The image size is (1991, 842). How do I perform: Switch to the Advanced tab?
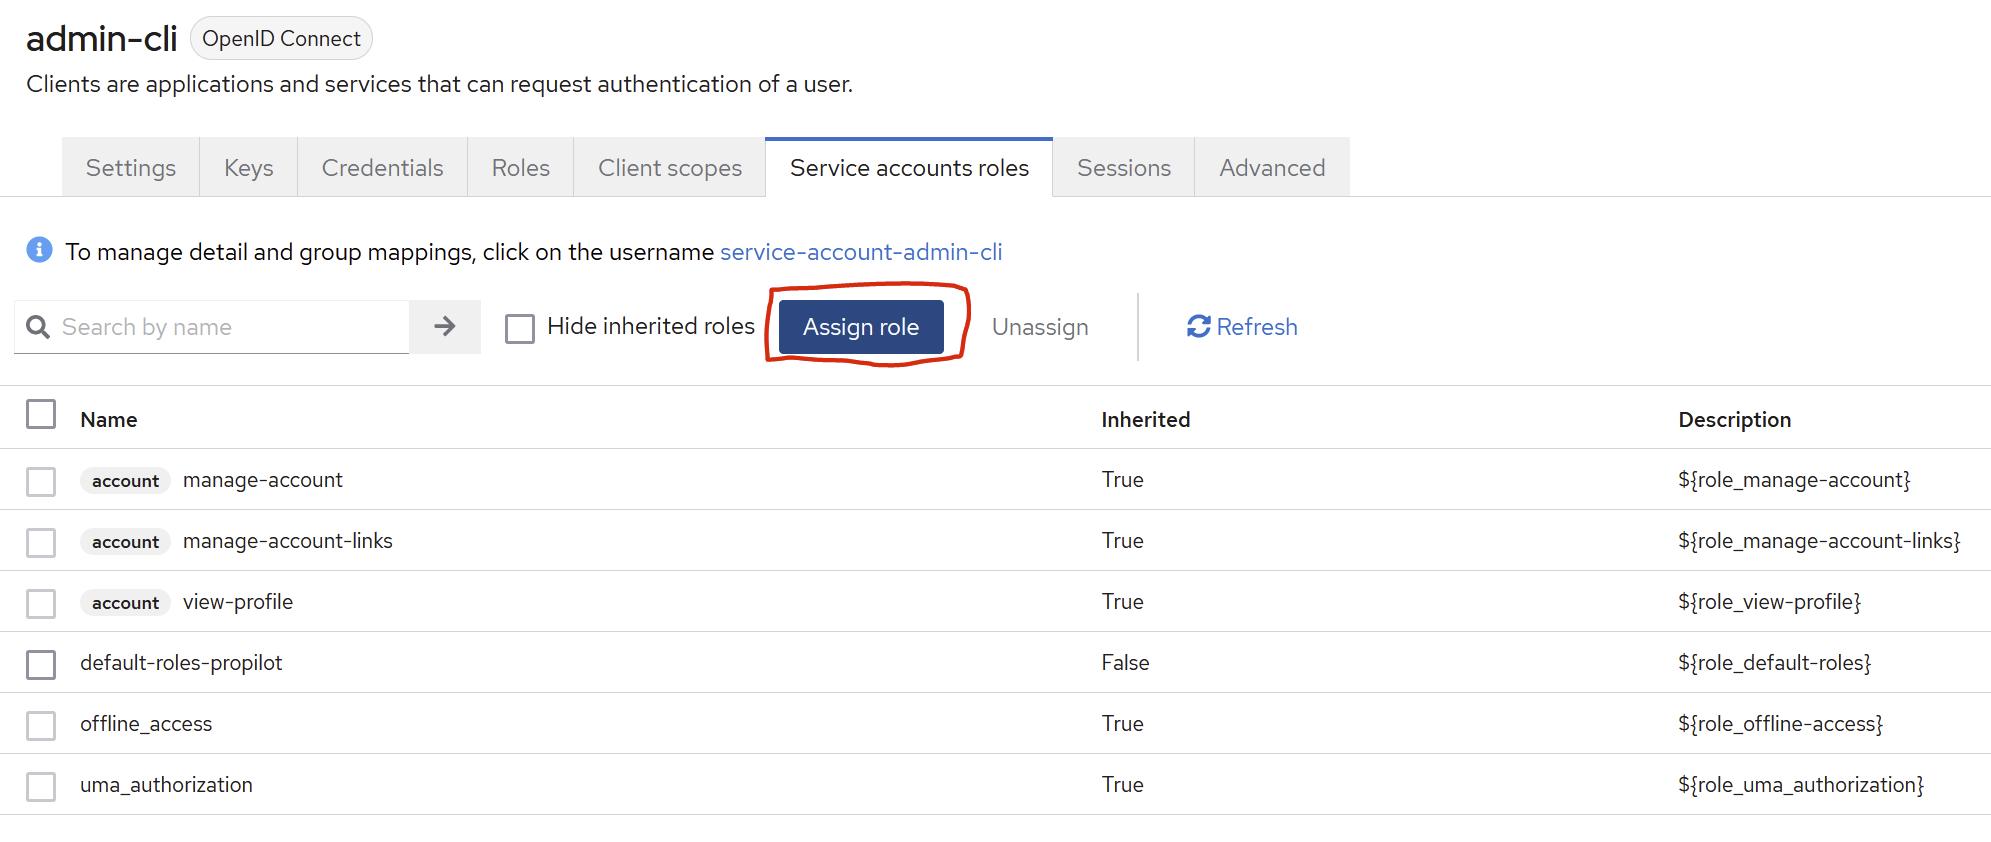pos(1272,168)
